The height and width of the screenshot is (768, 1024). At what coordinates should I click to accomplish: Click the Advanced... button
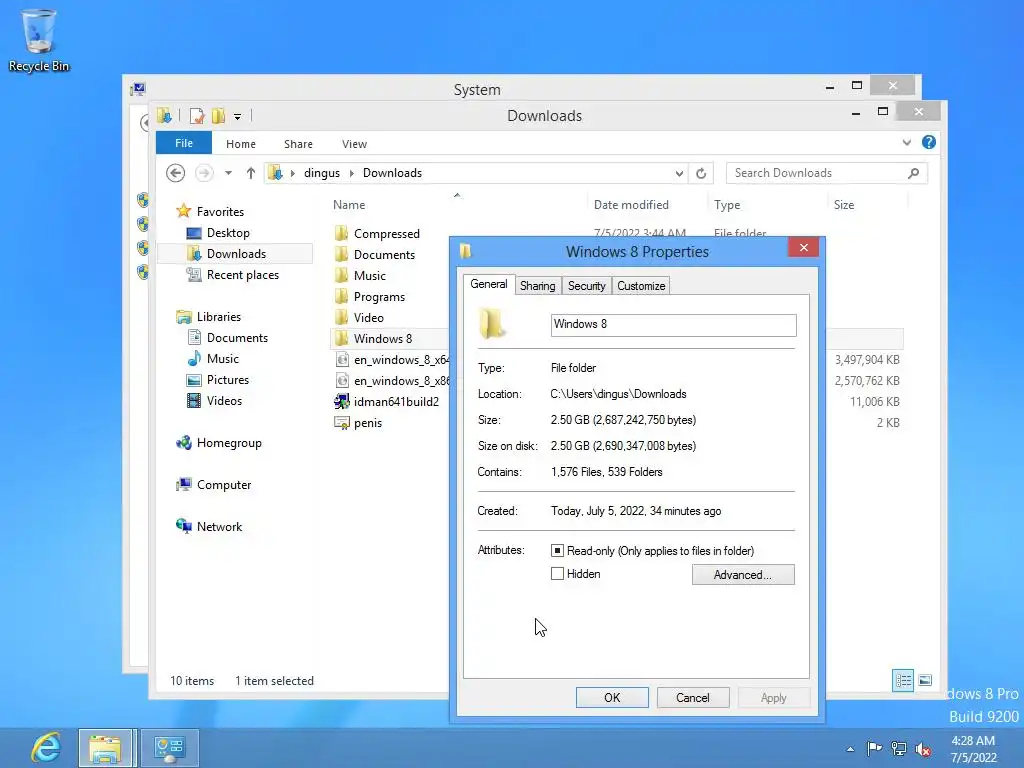(743, 575)
